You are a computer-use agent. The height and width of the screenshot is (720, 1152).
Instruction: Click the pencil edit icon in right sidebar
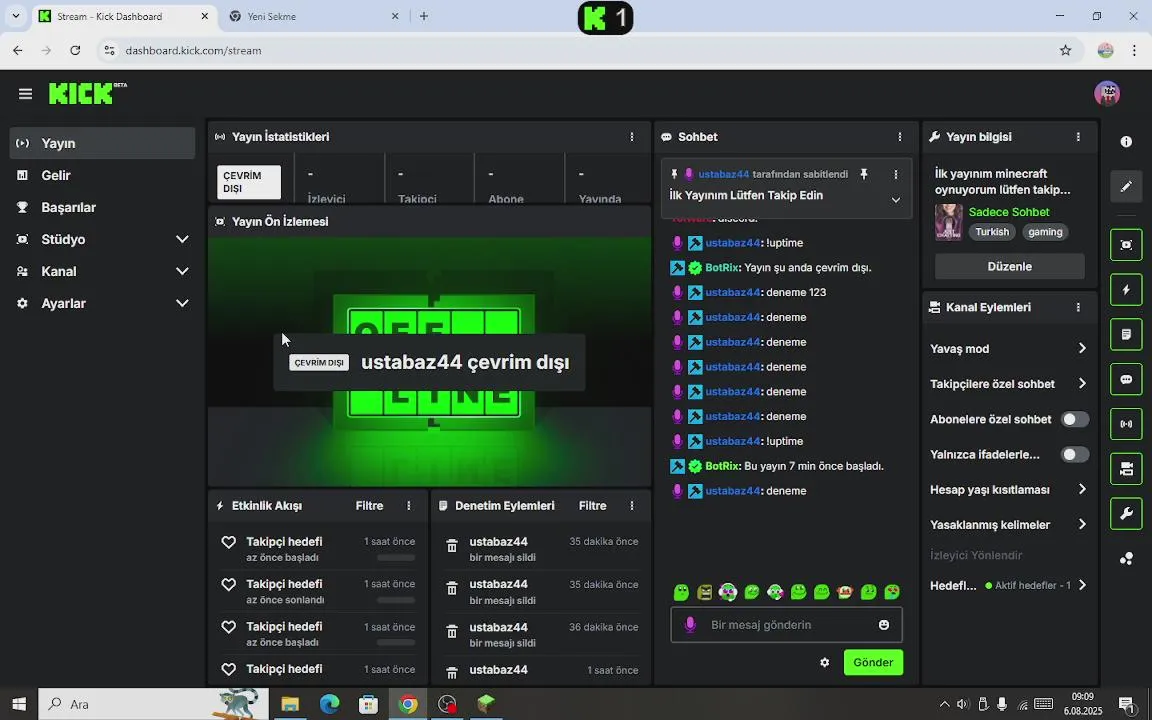pyautogui.click(x=1126, y=187)
